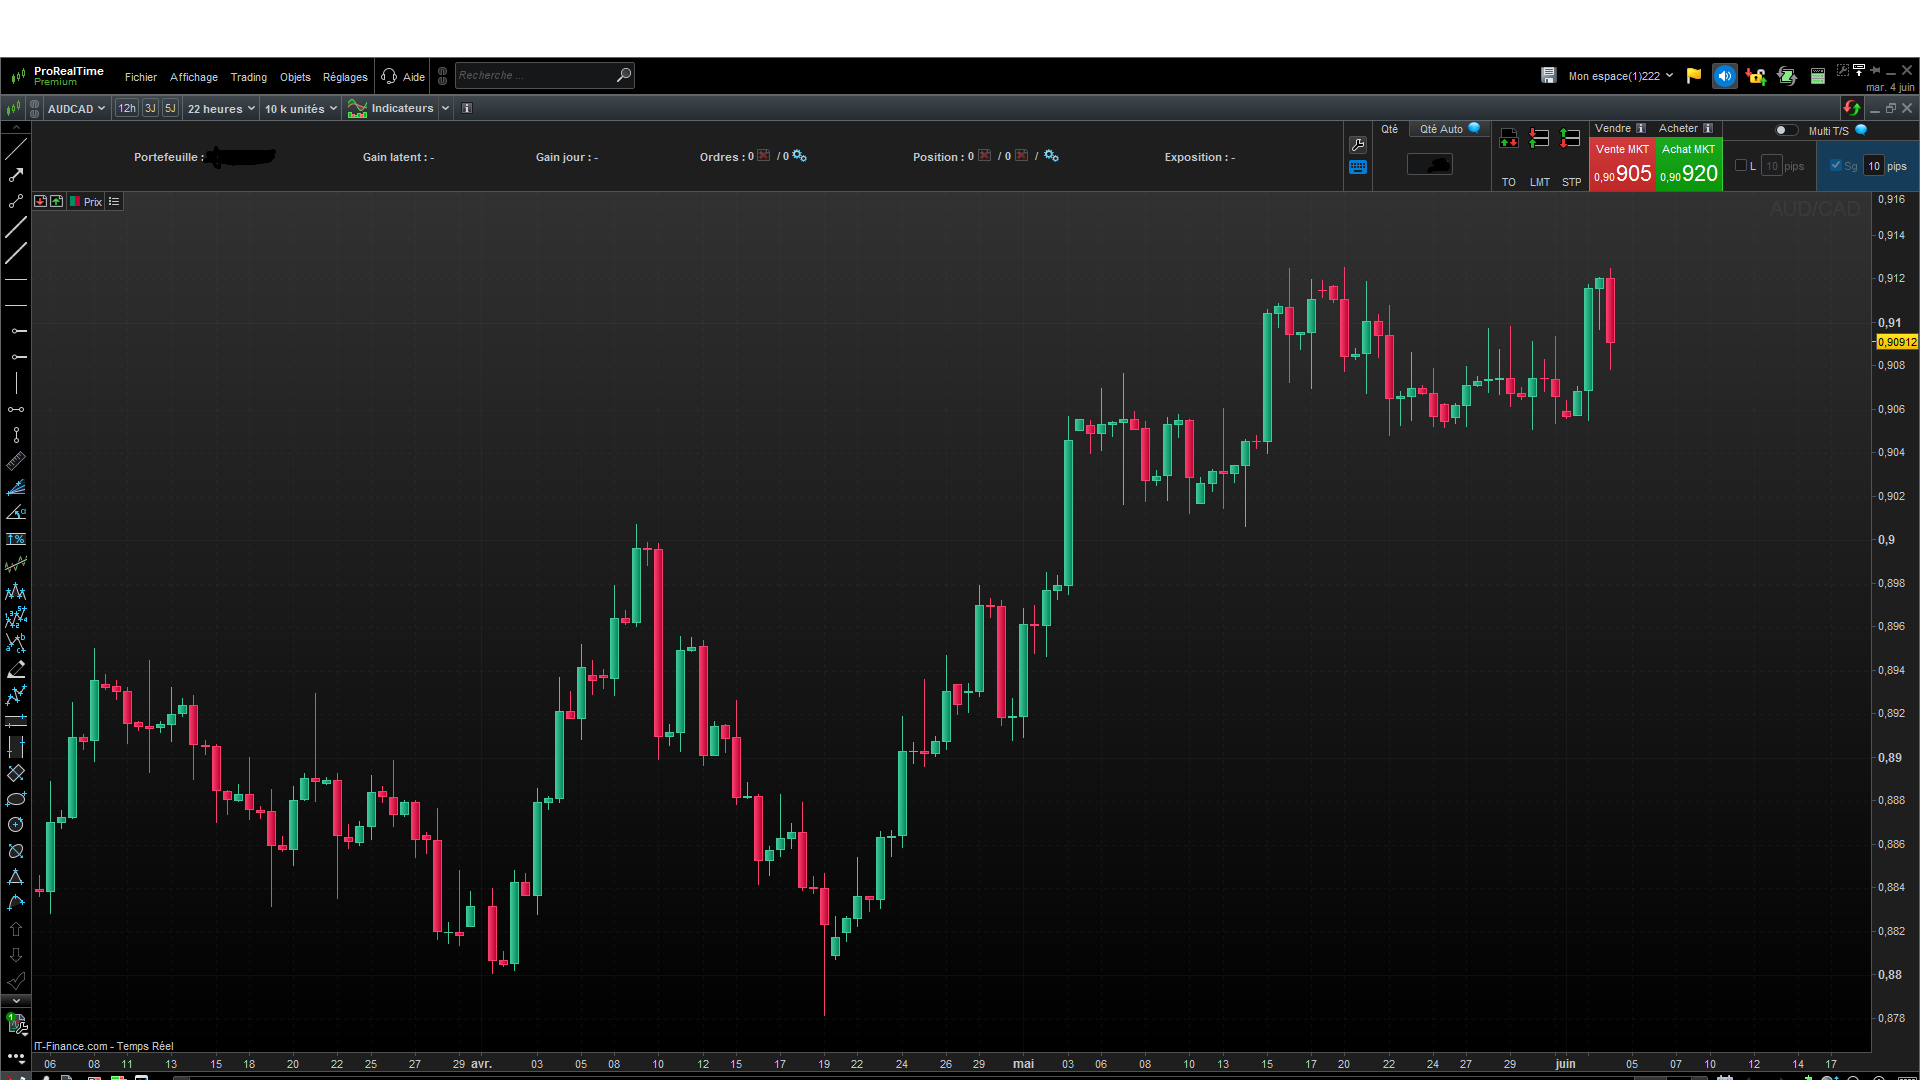
Task: Click the wrench settings icon in order panel
Action: [x=1357, y=145]
